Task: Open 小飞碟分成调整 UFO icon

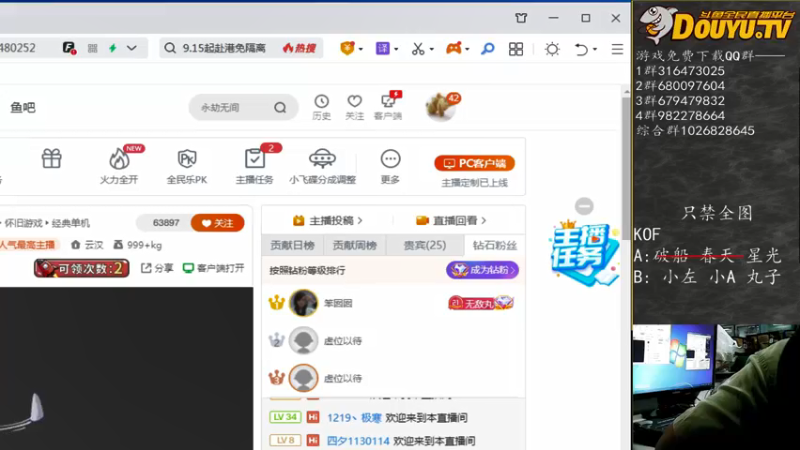Action: tap(322, 166)
